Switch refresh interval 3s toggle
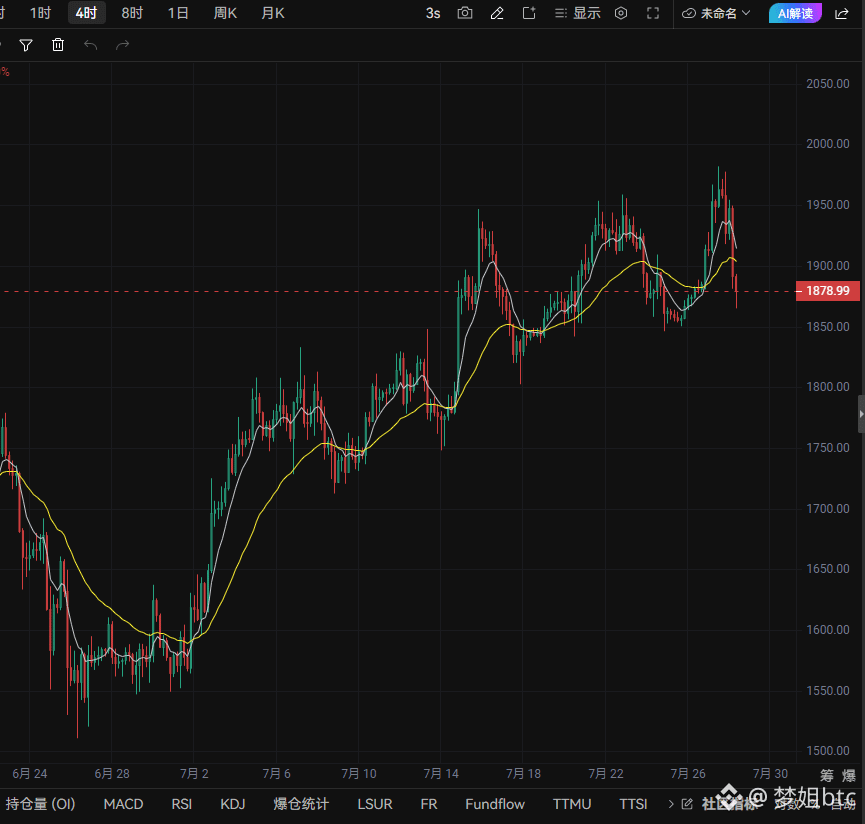The width and height of the screenshot is (865, 824). (433, 13)
